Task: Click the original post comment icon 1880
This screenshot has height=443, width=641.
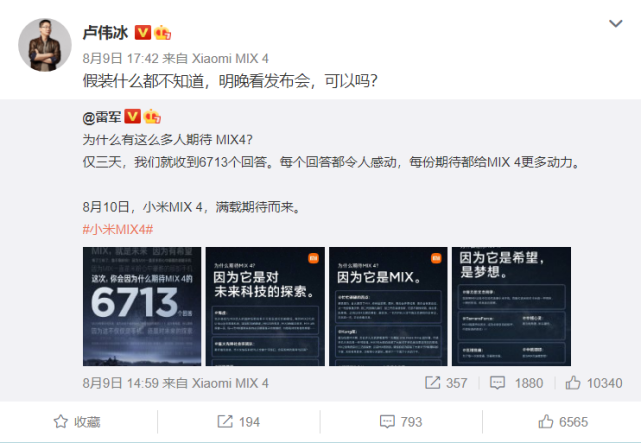Action: click(x=516, y=383)
